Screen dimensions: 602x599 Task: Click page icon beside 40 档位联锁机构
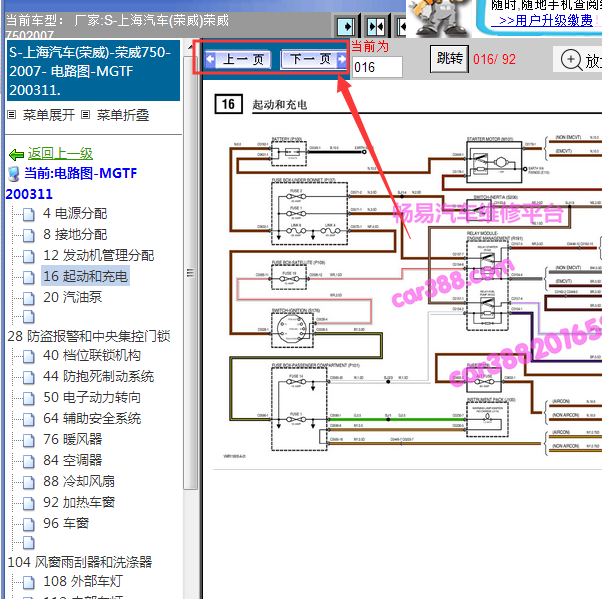[x=29, y=357]
